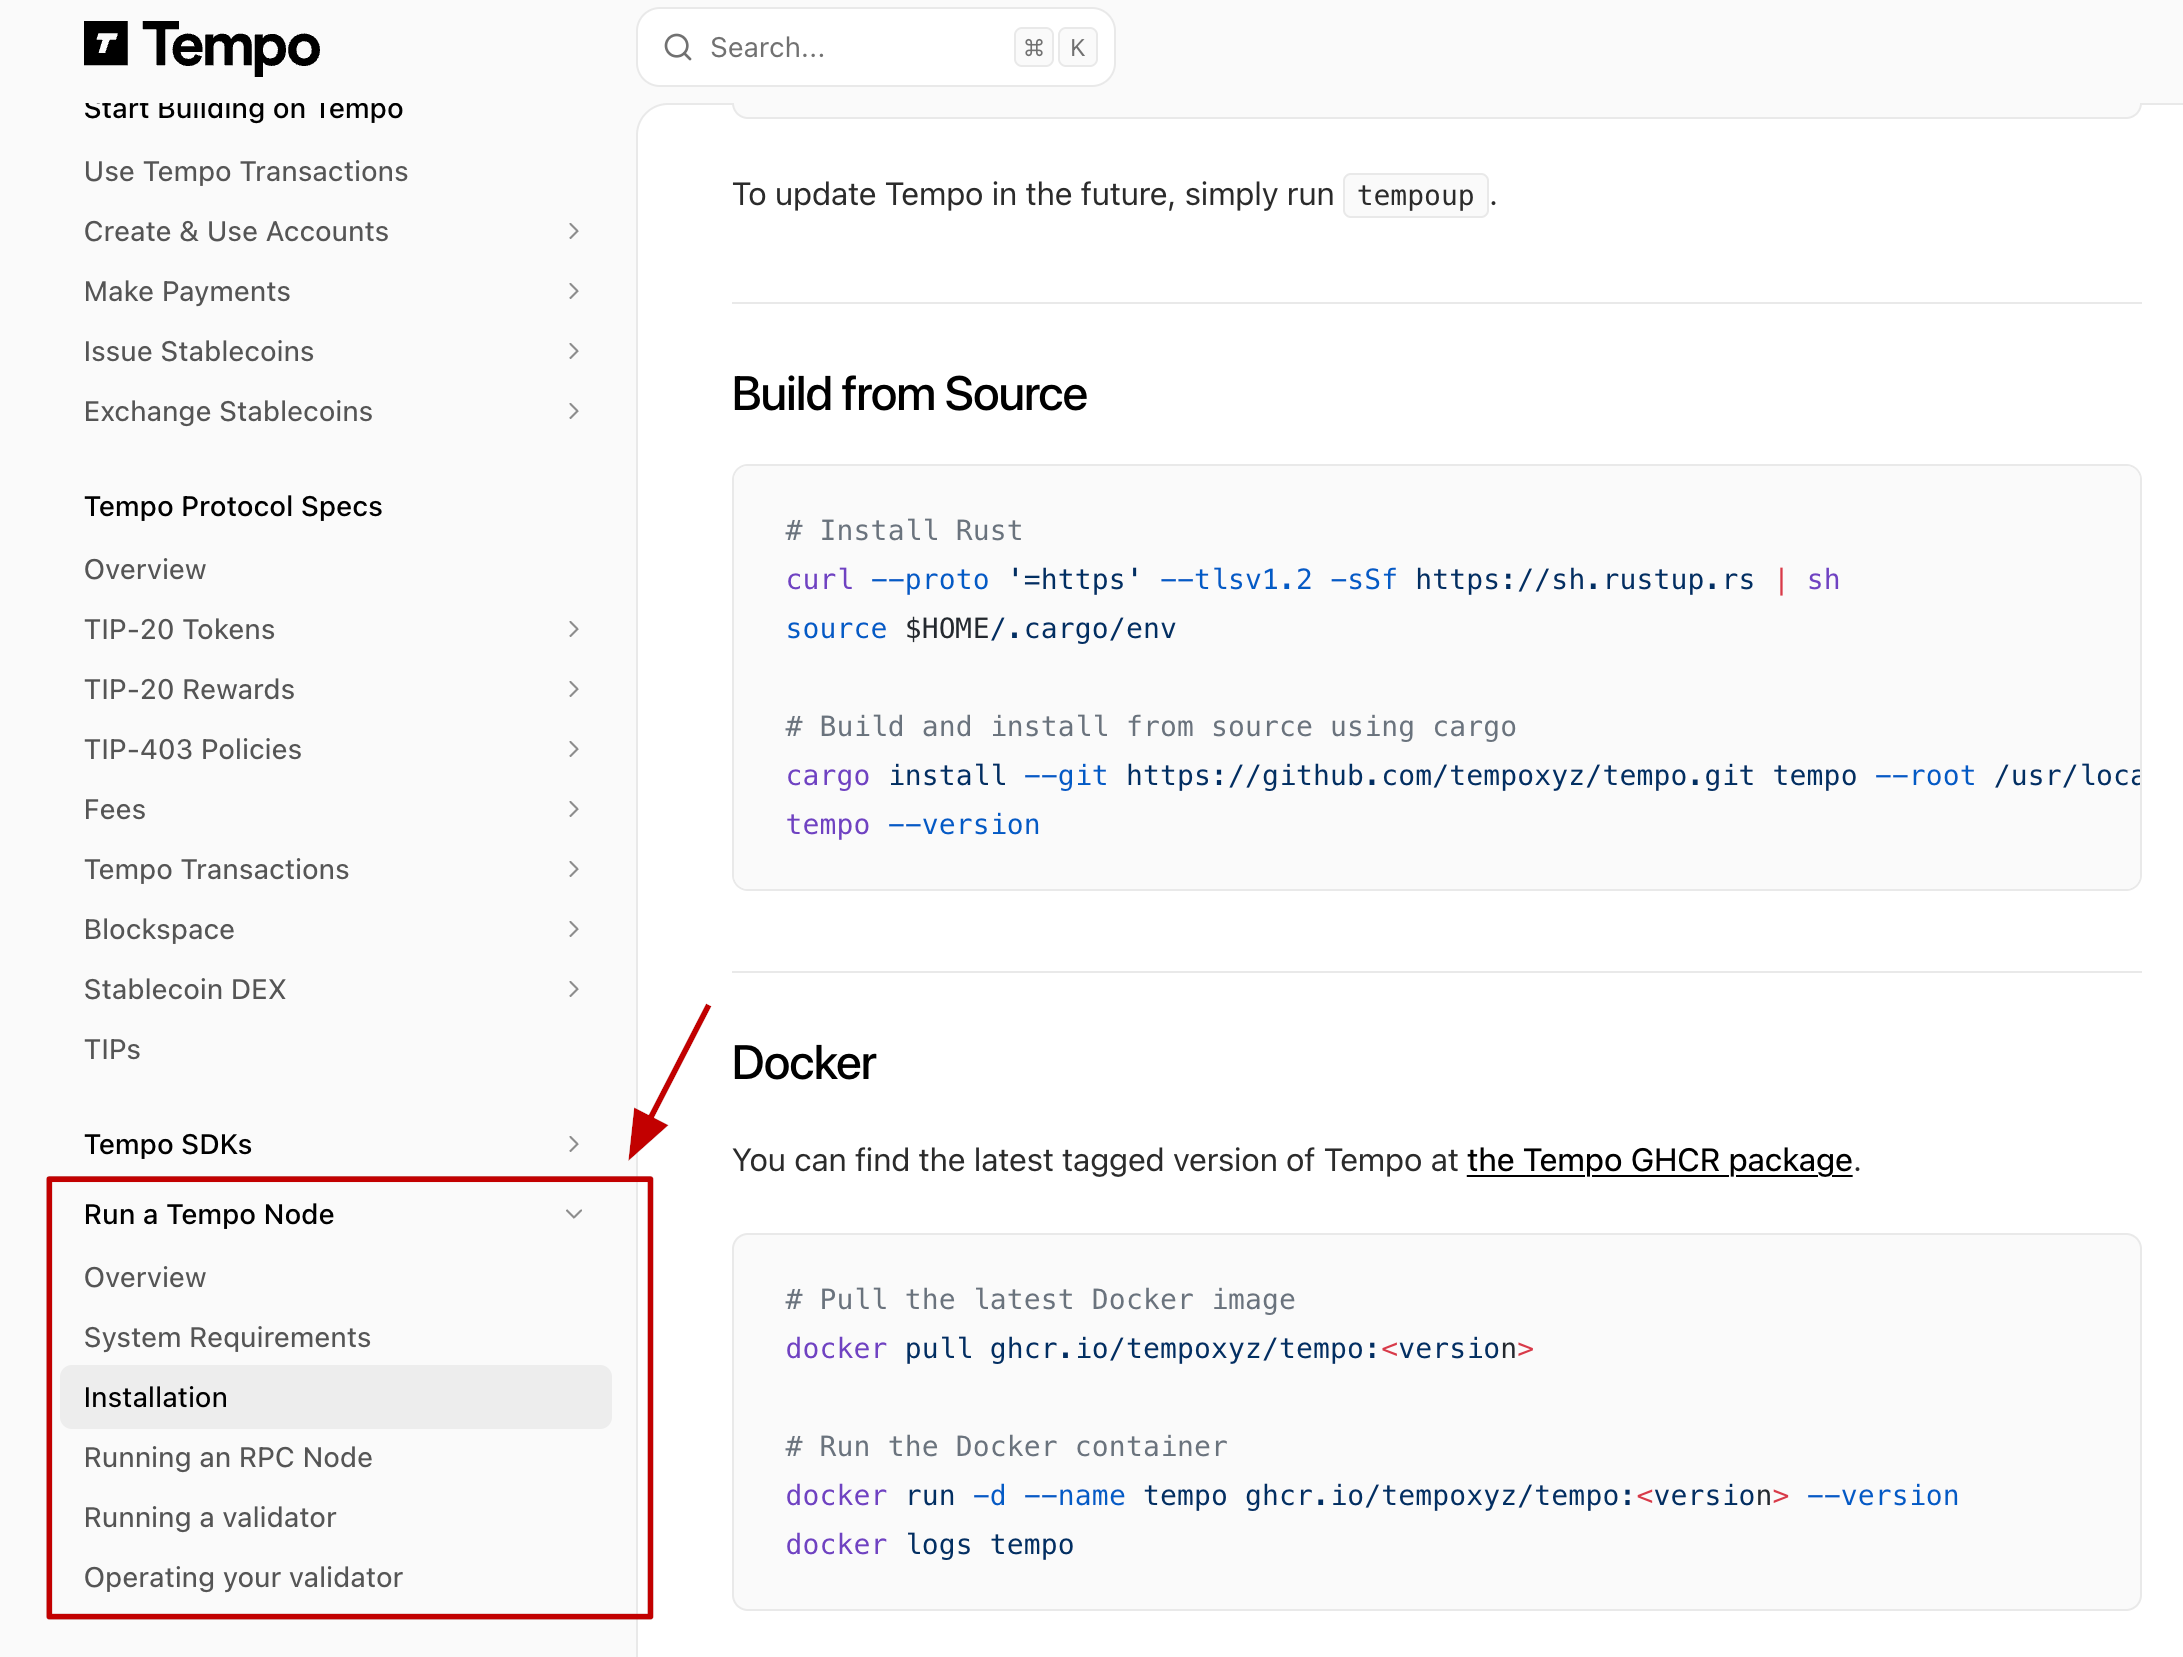Image resolution: width=2183 pixels, height=1657 pixels.
Task: Click the Docker section heading
Action: pos(803,1062)
